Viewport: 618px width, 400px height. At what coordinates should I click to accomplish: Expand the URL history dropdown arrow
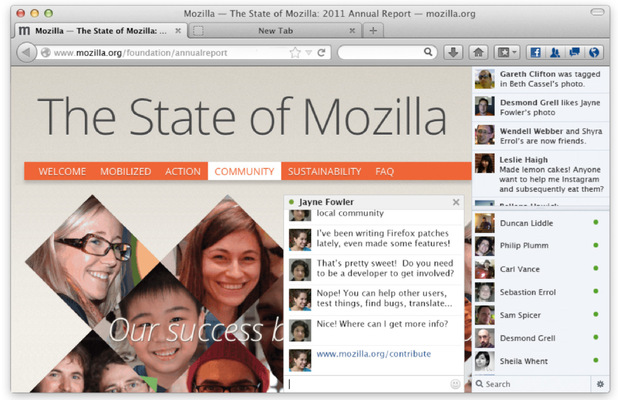(x=308, y=52)
